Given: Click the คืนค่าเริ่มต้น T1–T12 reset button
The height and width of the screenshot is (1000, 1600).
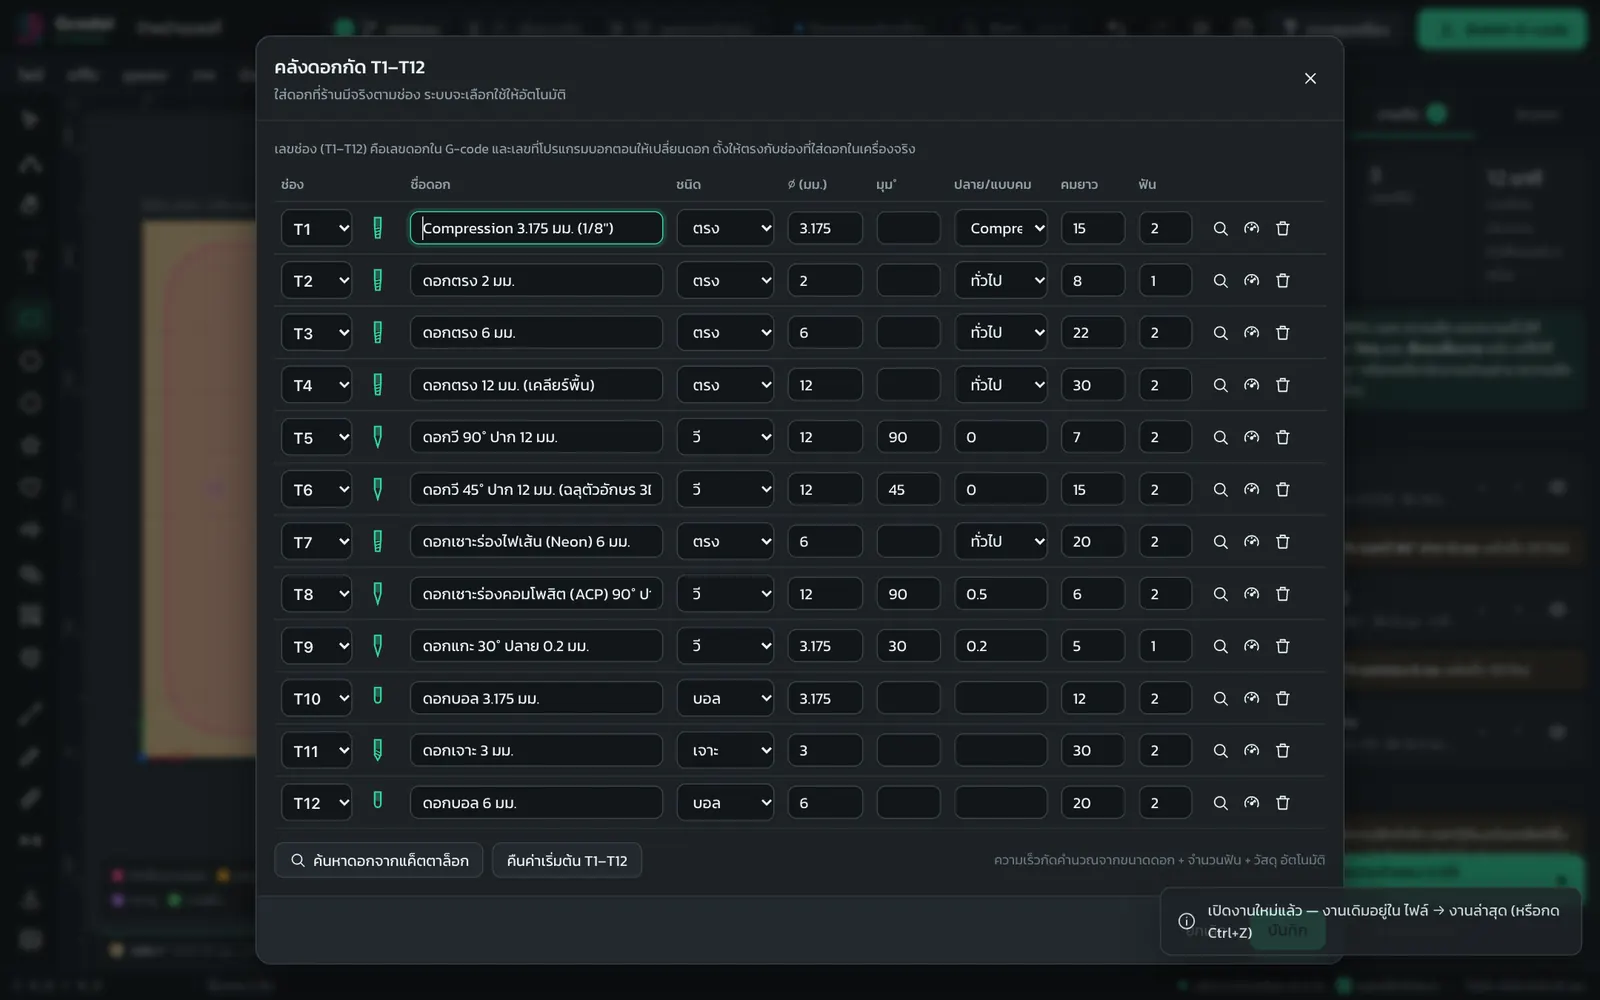Looking at the screenshot, I should (x=567, y=861).
